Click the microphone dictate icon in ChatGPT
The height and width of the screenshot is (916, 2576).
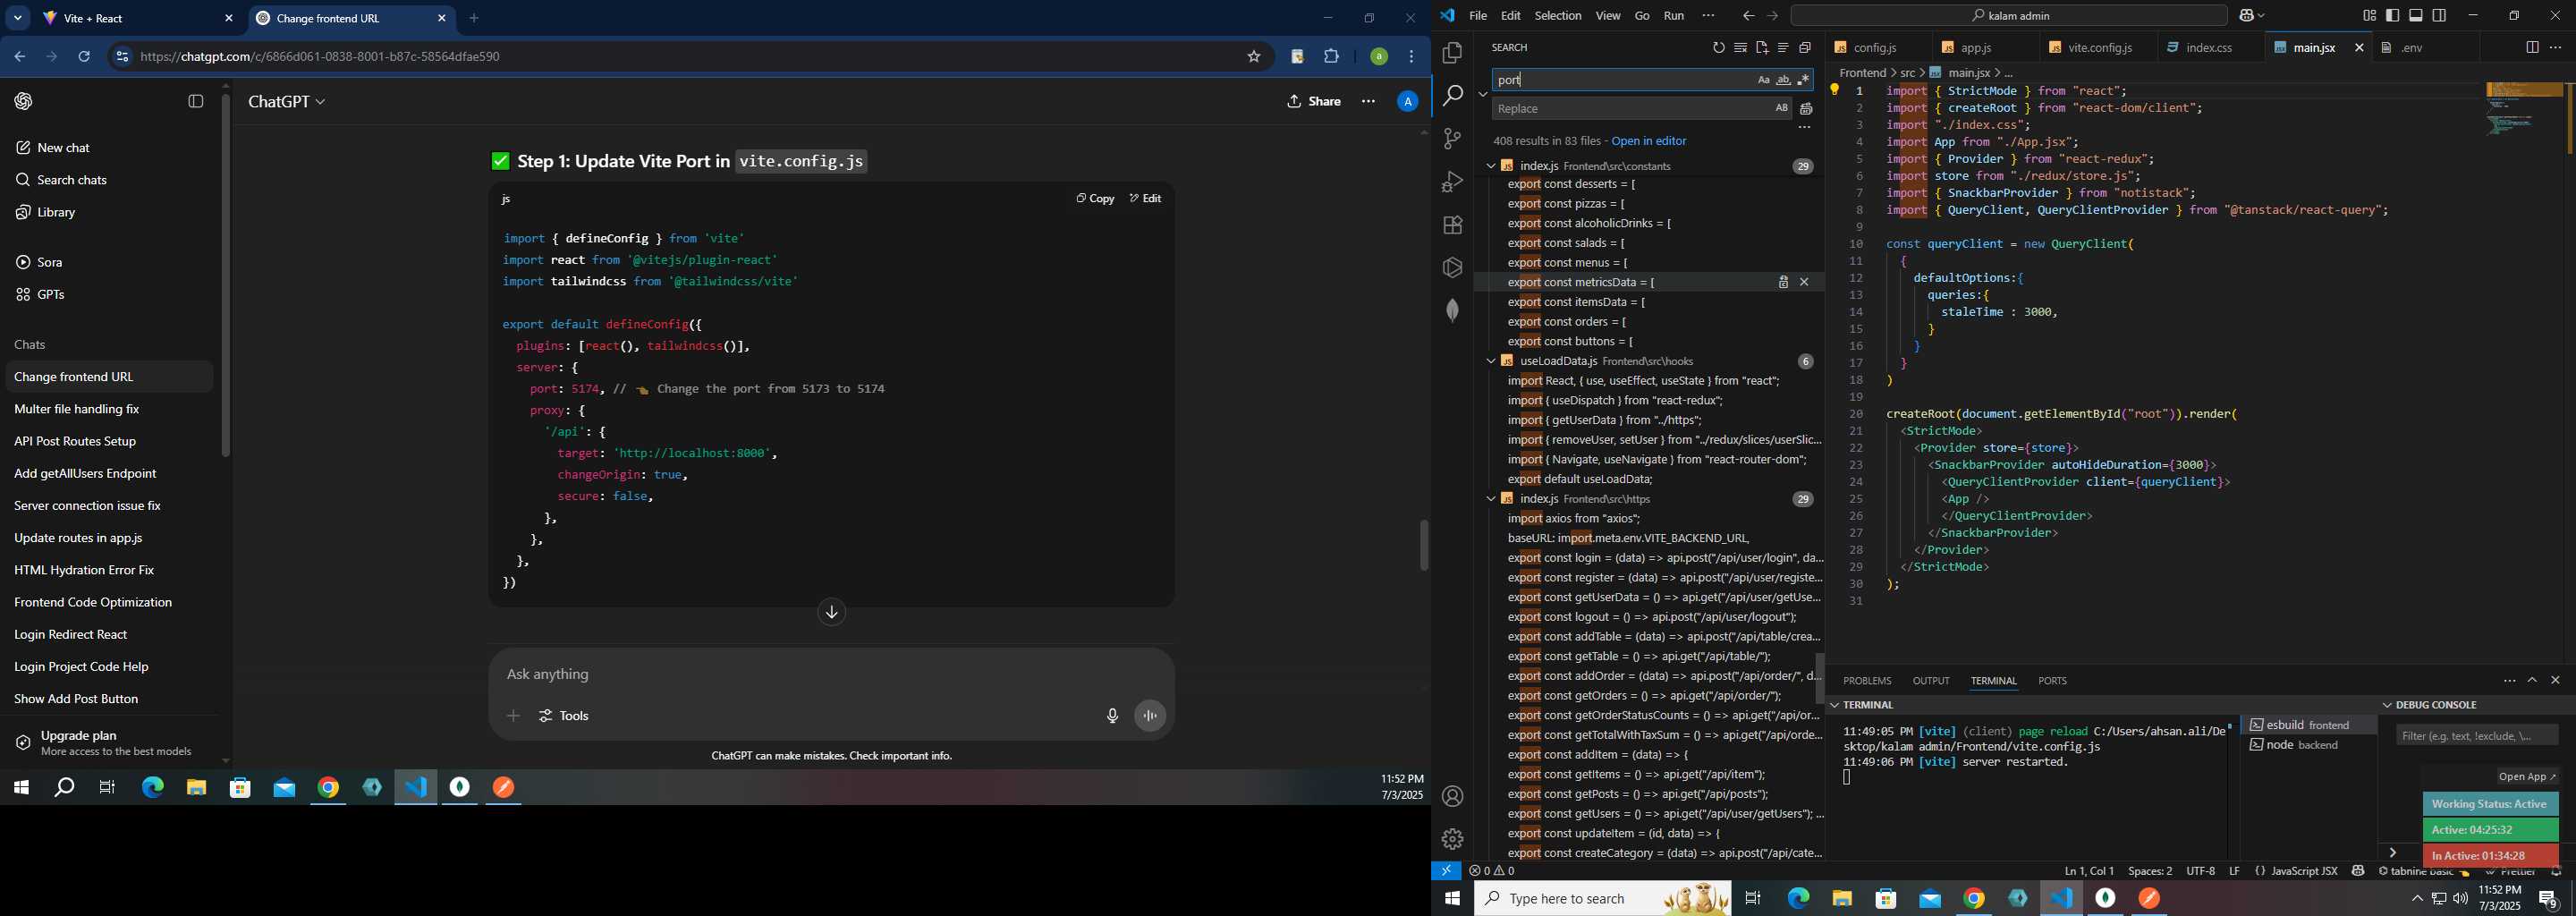coord(1112,716)
